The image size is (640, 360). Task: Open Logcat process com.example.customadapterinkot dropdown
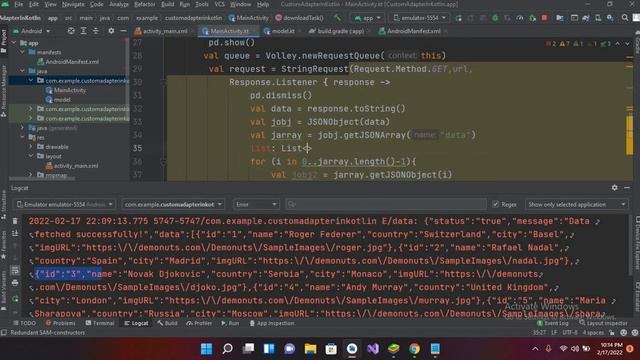point(173,204)
